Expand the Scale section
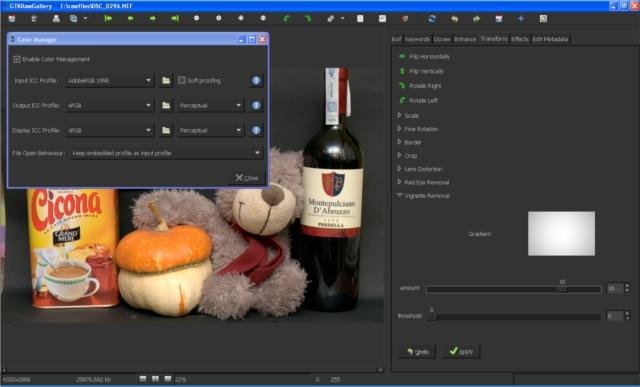640x387 pixels. [400, 116]
